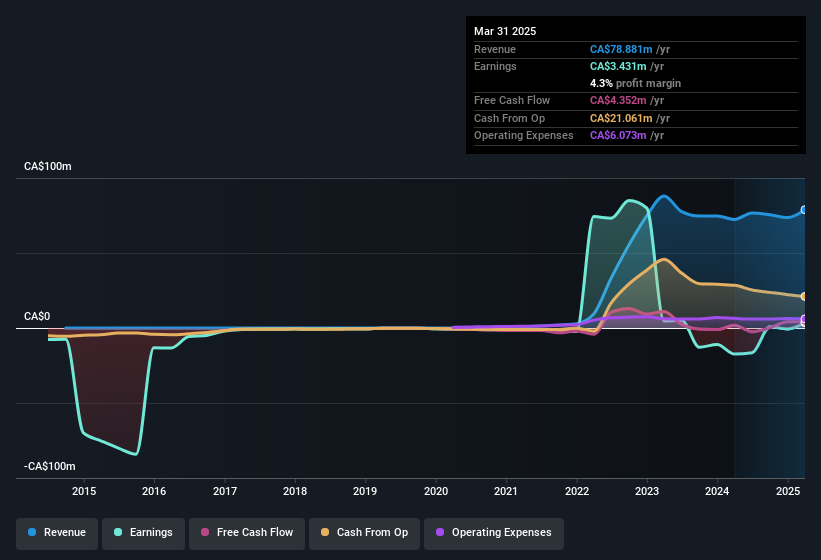This screenshot has width=821, height=560.
Task: Click the CA$0 y-axis label
Action: [37, 317]
